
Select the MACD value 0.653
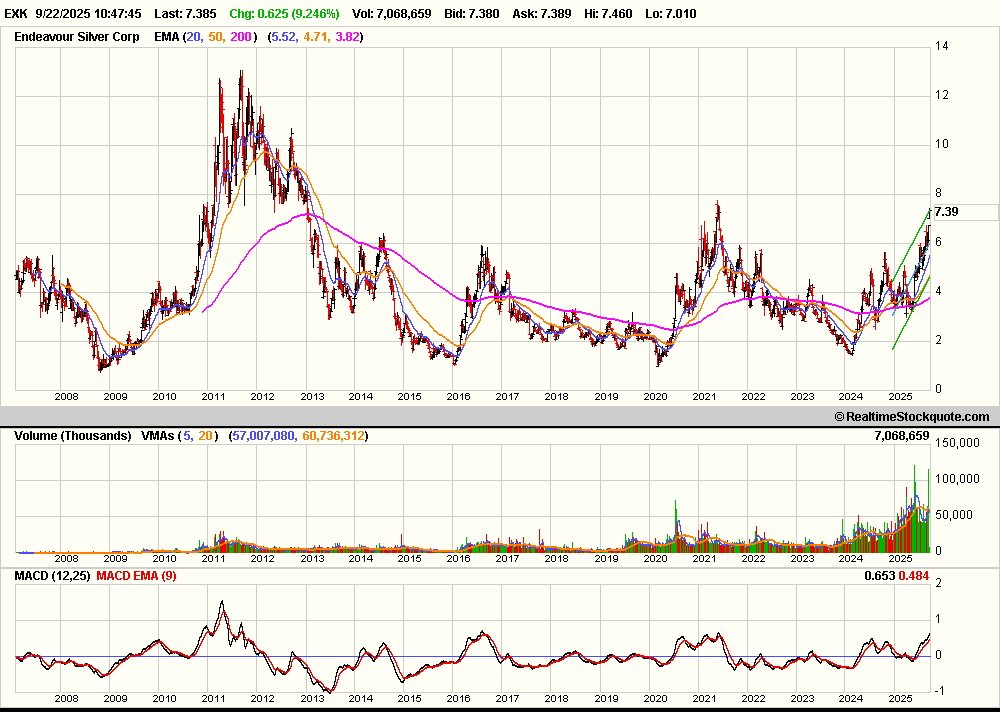[x=879, y=576]
